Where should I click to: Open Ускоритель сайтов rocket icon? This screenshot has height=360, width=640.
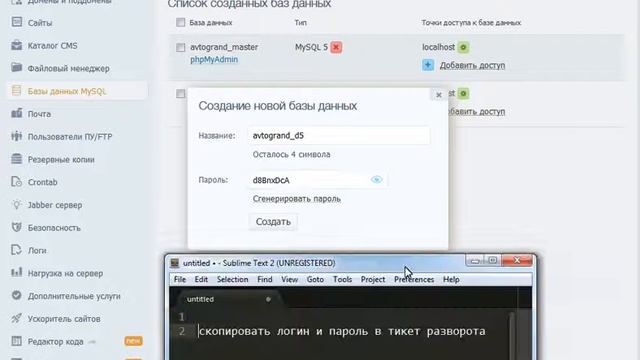tap(17, 318)
